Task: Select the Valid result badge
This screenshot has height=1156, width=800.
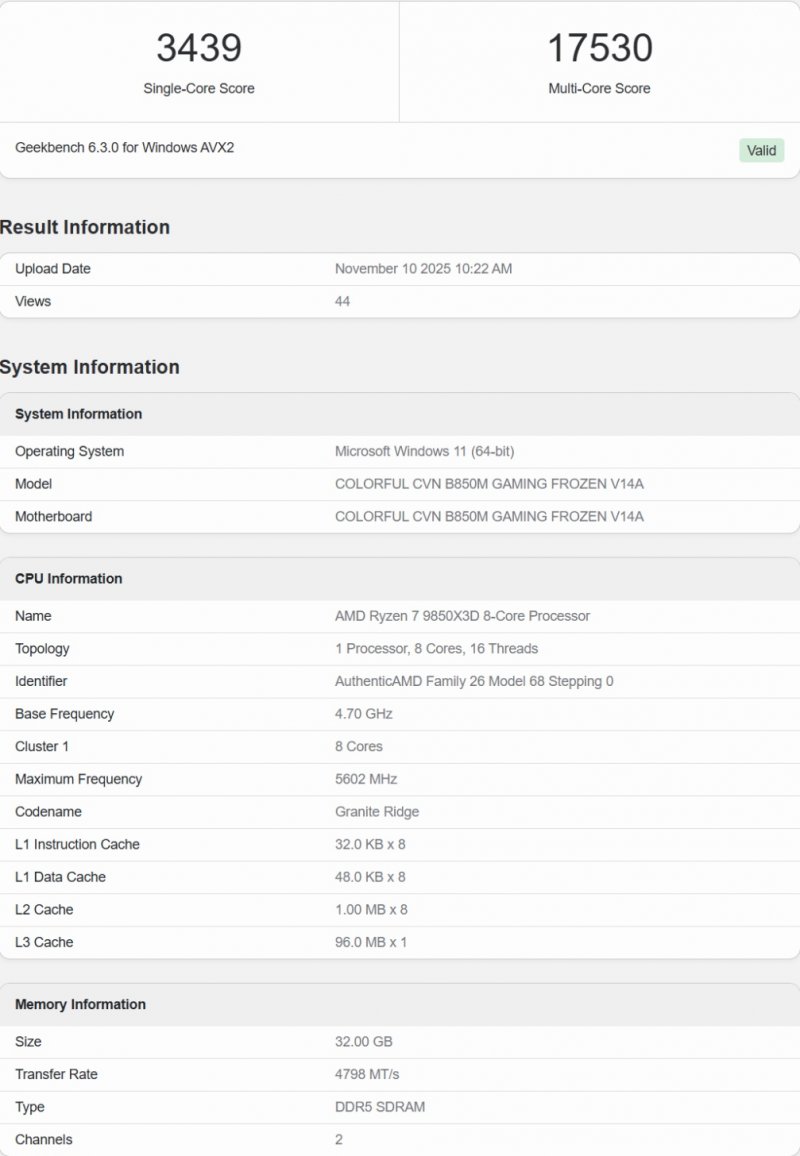Action: [x=761, y=150]
